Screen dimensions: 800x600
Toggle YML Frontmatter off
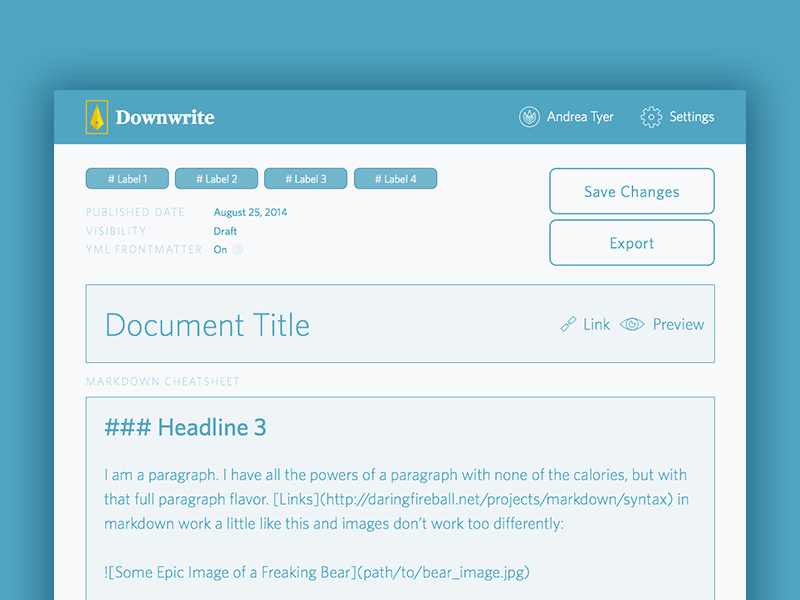point(221,249)
